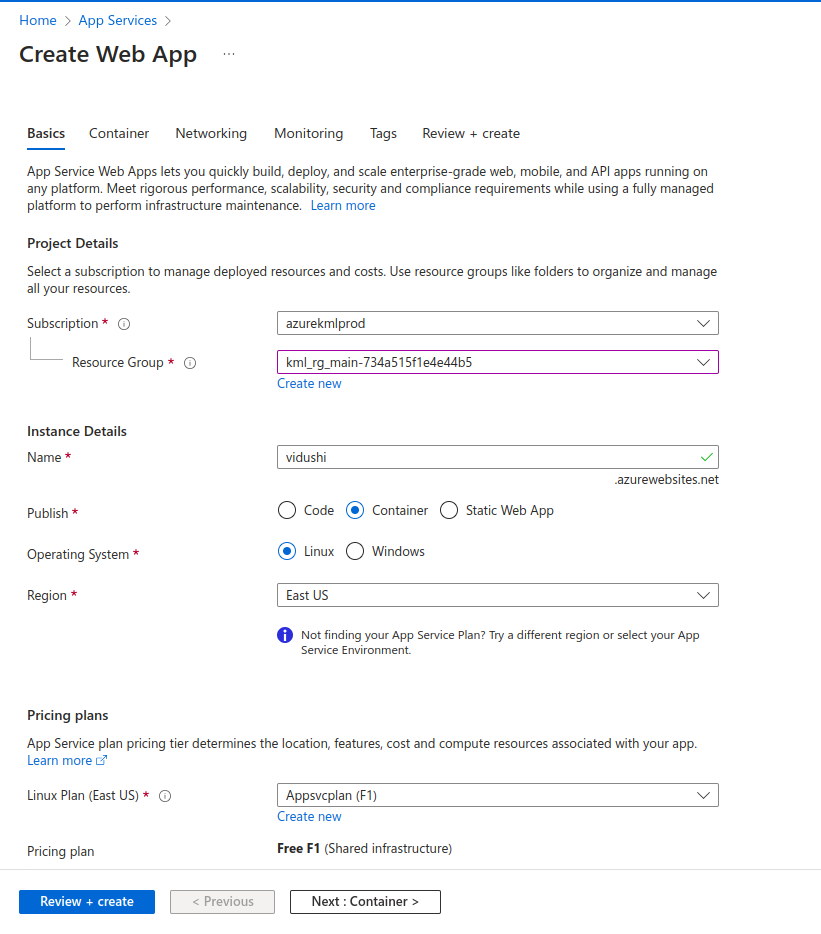Select the Code publish option
The height and width of the screenshot is (934, 821).
point(287,510)
